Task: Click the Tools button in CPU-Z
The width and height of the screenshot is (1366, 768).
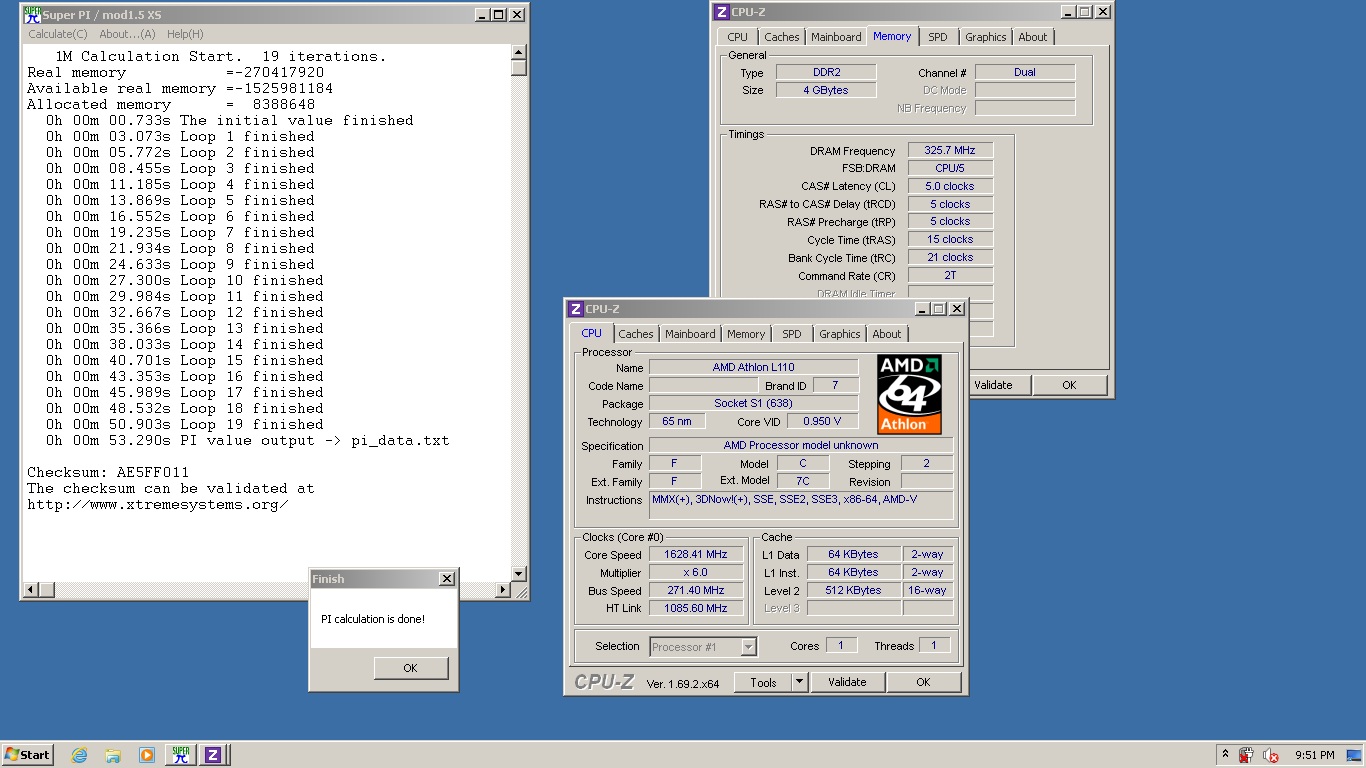Action: (763, 682)
